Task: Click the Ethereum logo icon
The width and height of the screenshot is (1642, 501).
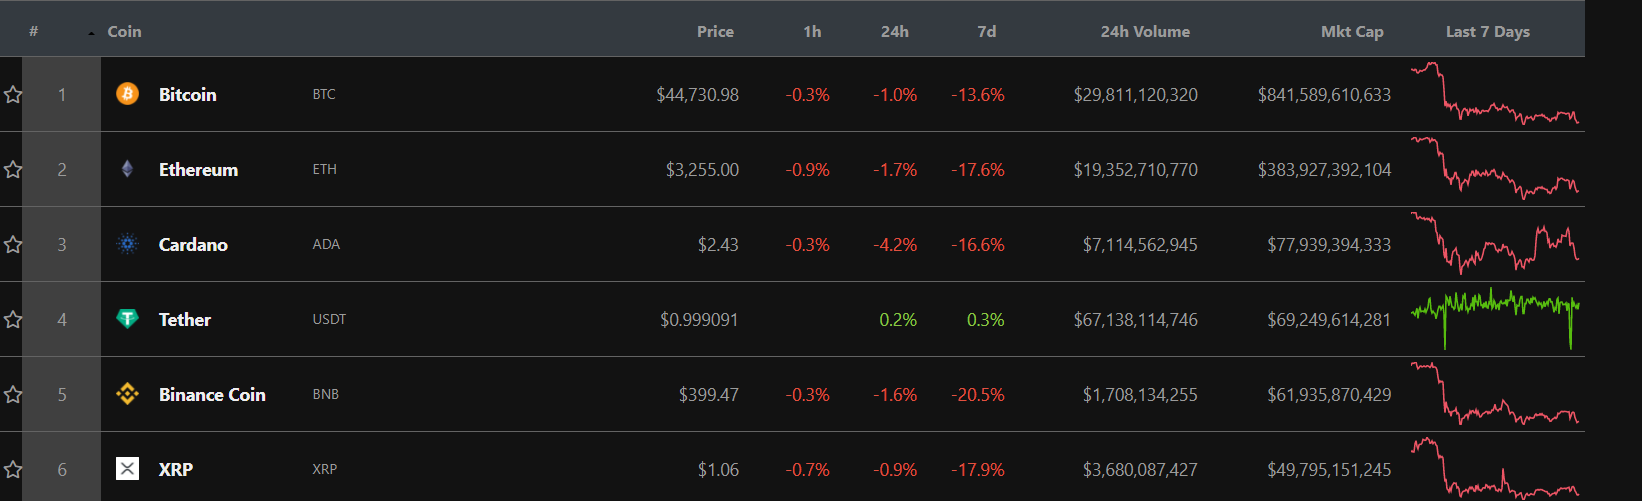Action: coord(127,169)
